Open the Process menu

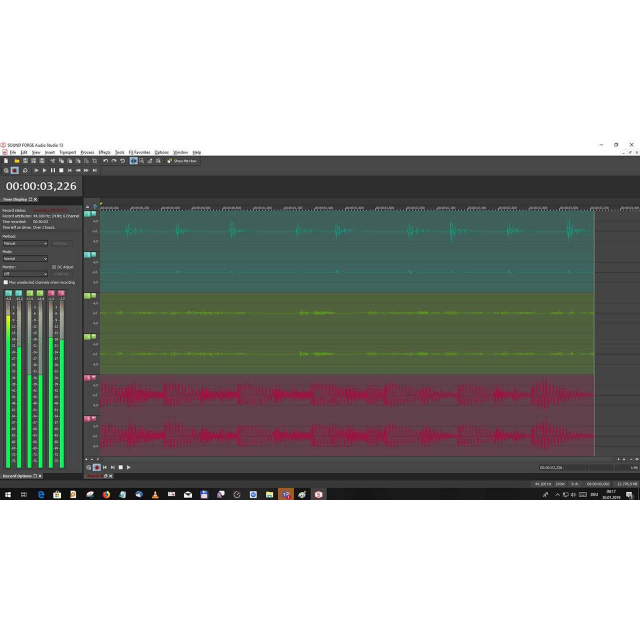[87, 152]
